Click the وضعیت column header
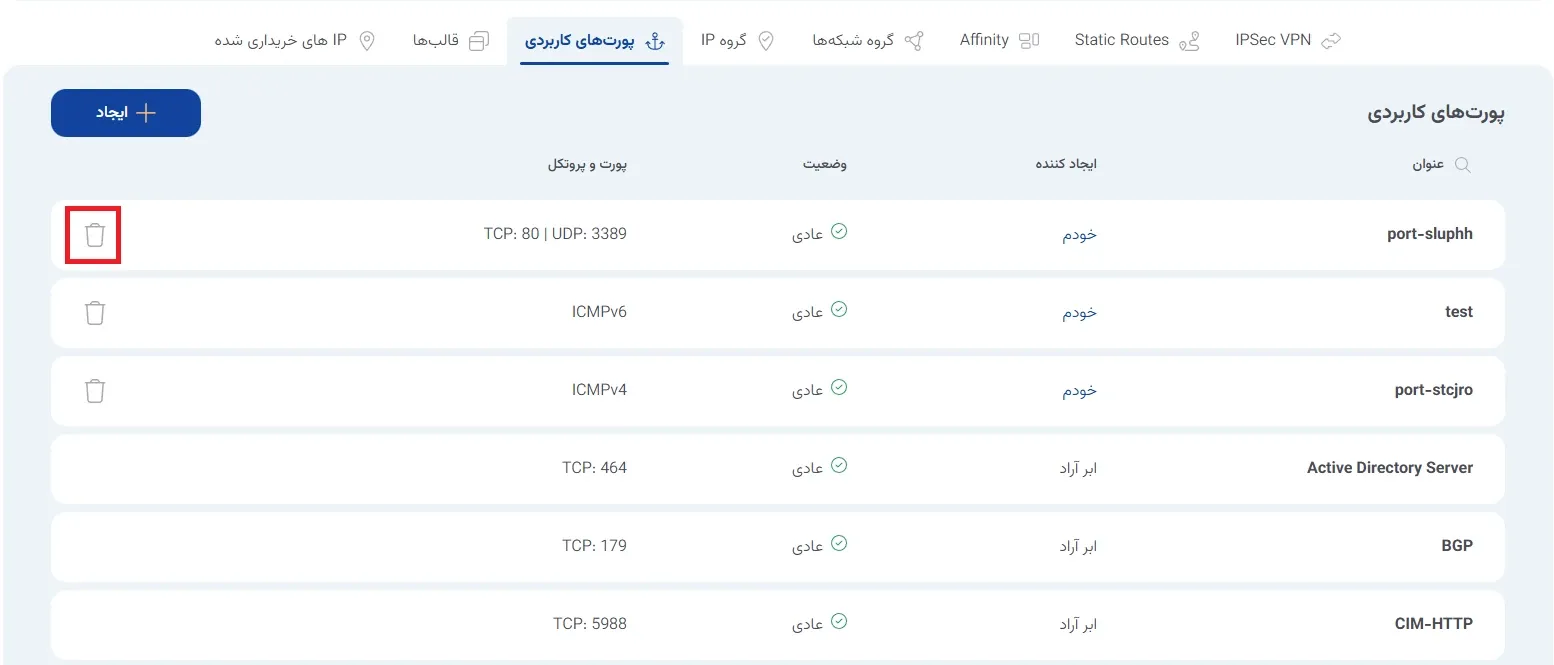This screenshot has width=1554, height=665. tap(824, 164)
